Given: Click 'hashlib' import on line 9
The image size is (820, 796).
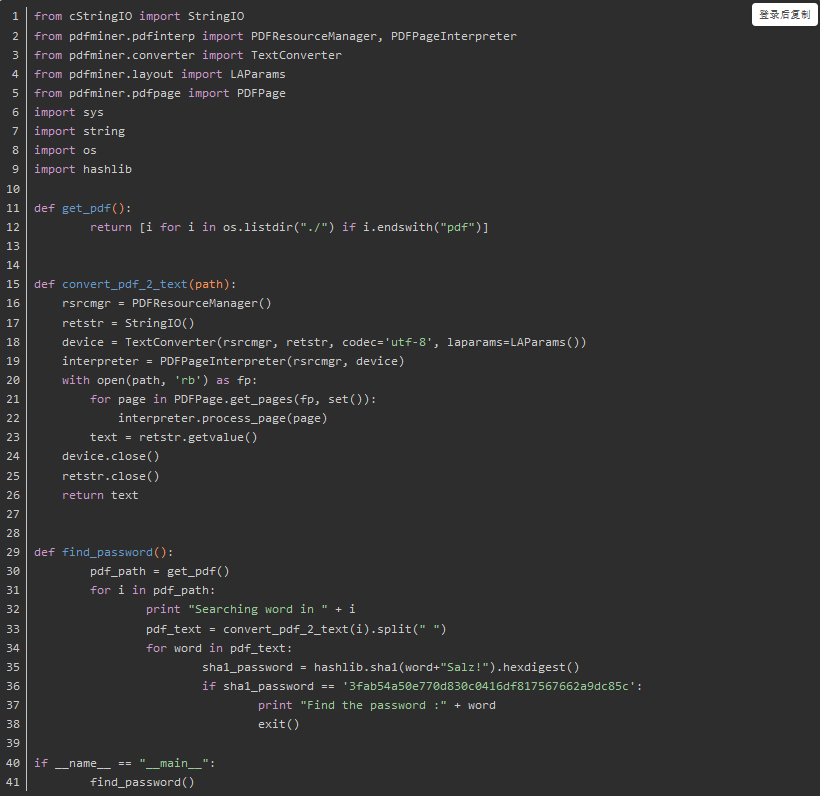Looking at the screenshot, I should [x=107, y=169].
